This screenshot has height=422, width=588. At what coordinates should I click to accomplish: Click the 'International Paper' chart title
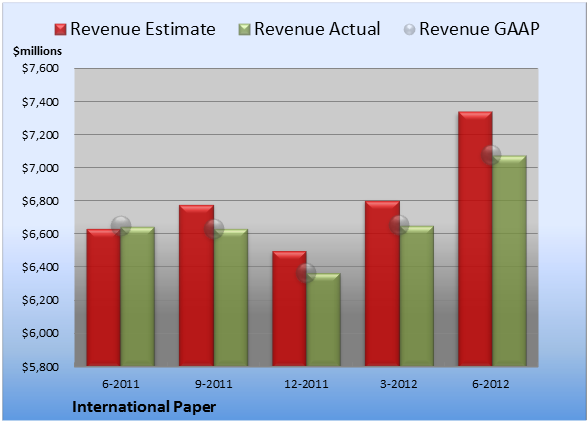coord(144,407)
